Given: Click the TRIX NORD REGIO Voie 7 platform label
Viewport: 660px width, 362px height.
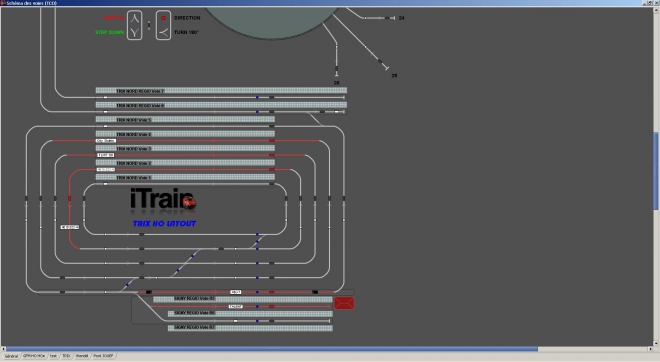Looking at the screenshot, I should [140, 91].
